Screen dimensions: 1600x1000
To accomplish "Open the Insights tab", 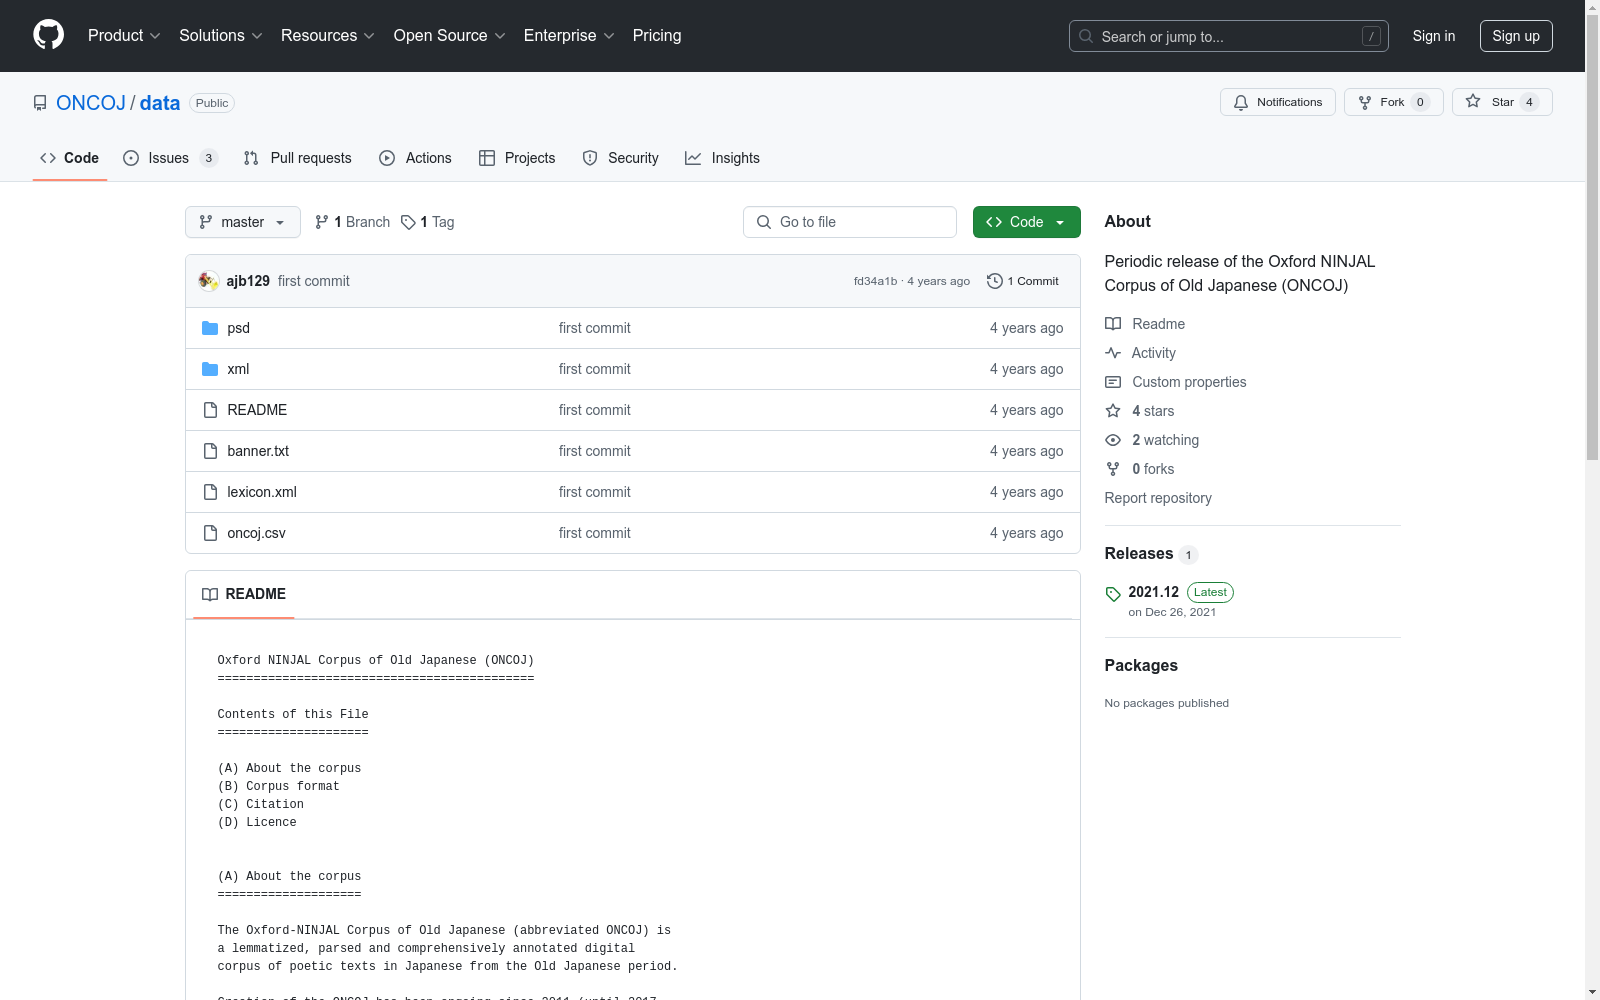I will [x=722, y=158].
